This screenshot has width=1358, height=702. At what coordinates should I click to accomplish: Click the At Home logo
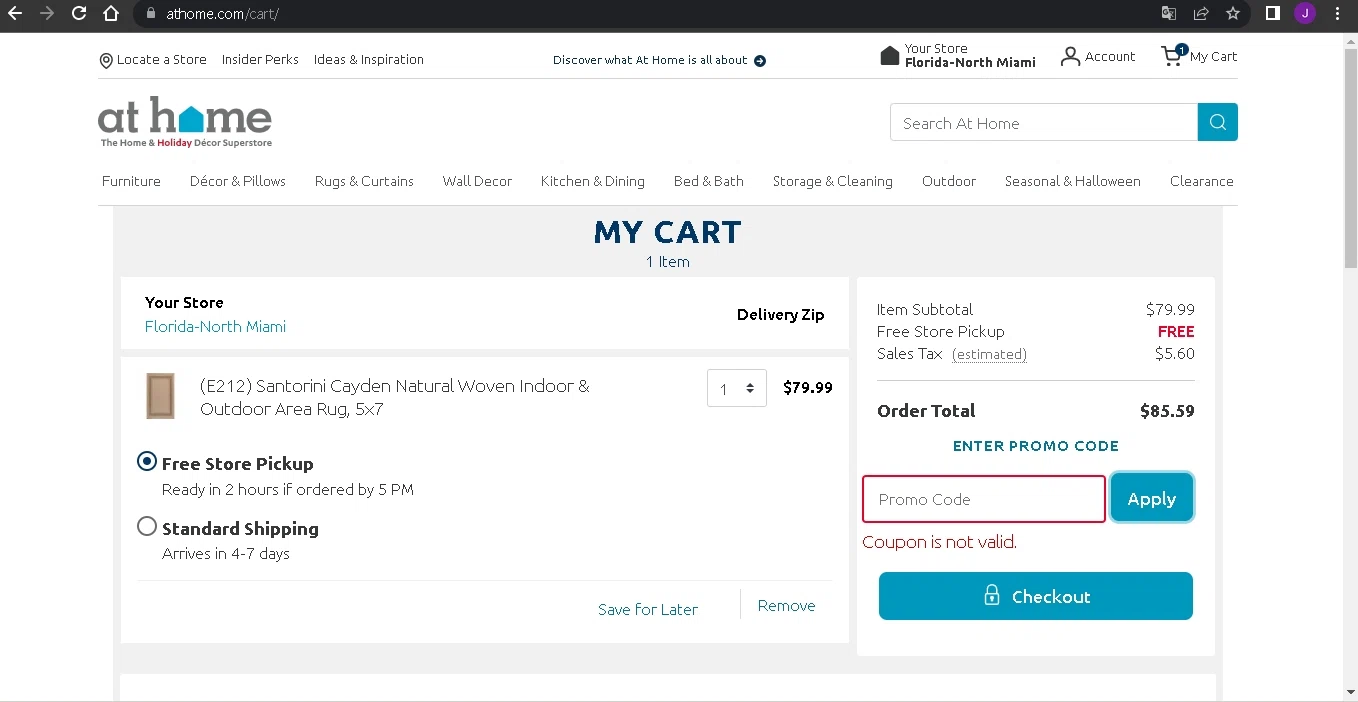tap(185, 122)
